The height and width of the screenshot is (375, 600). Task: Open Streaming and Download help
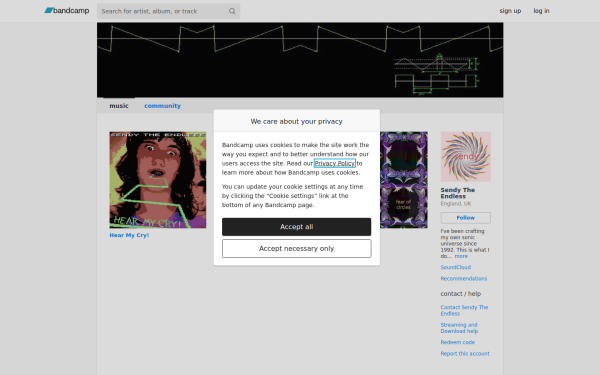(x=459, y=328)
